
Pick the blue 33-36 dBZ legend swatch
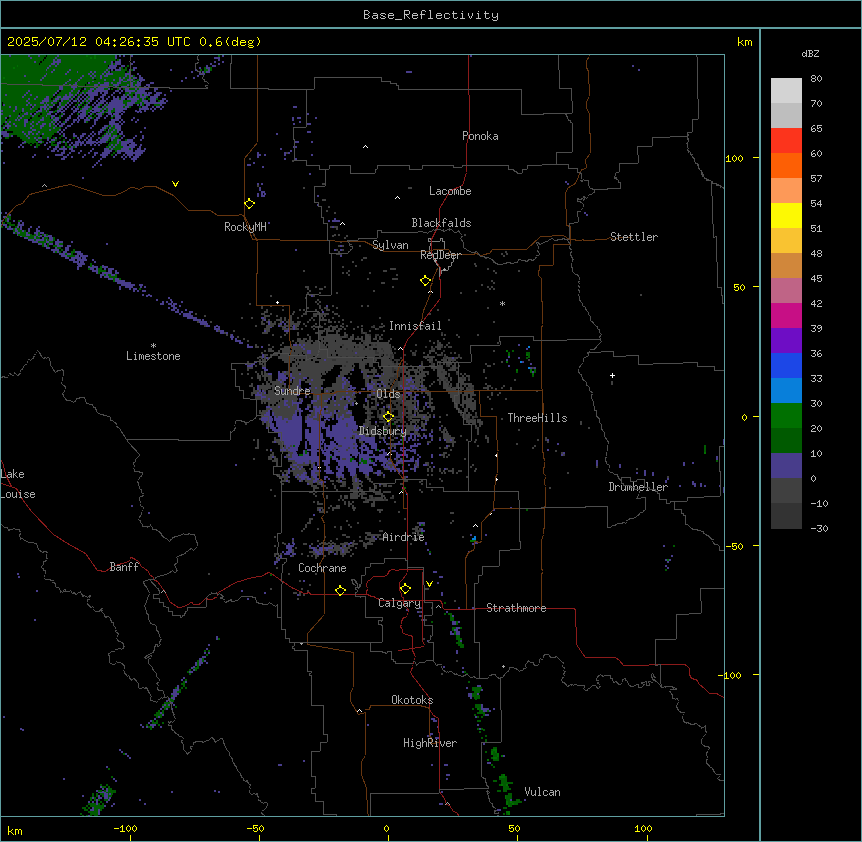(786, 365)
